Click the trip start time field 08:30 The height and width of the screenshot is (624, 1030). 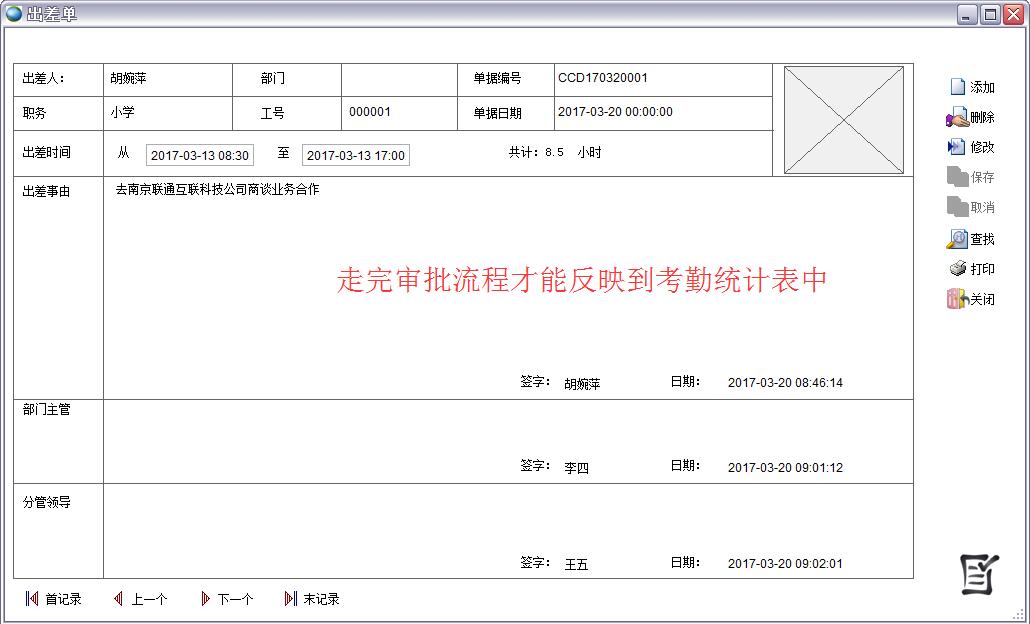pyautogui.click(x=199, y=155)
